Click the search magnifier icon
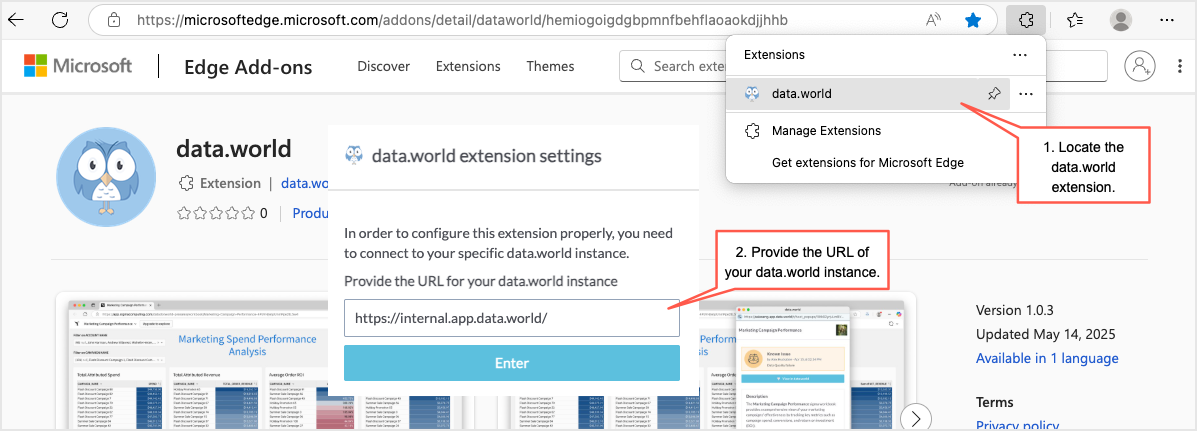Image resolution: width=1197 pixels, height=431 pixels. tap(637, 66)
